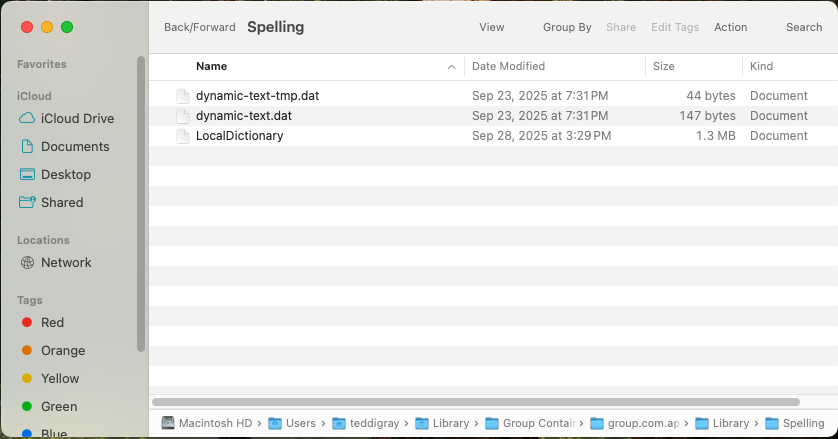Click the dynamic-text-tmp.dat file icon

point(182,96)
